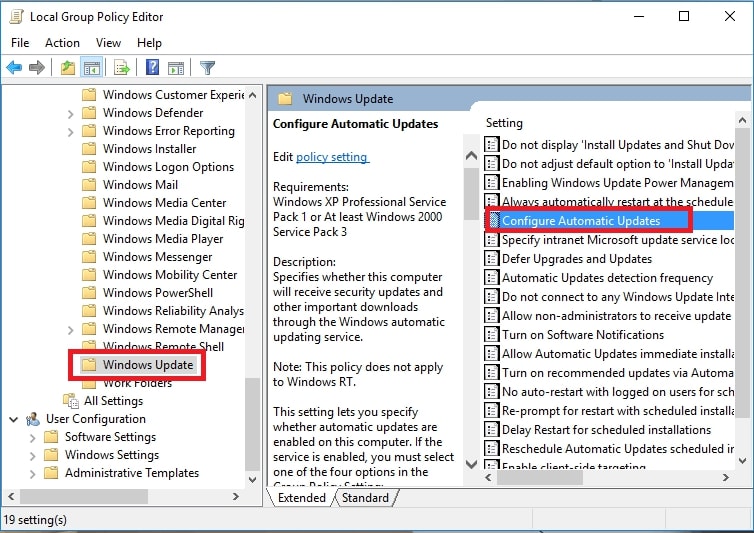Click the Windows Messenger folder icon

coord(89,256)
